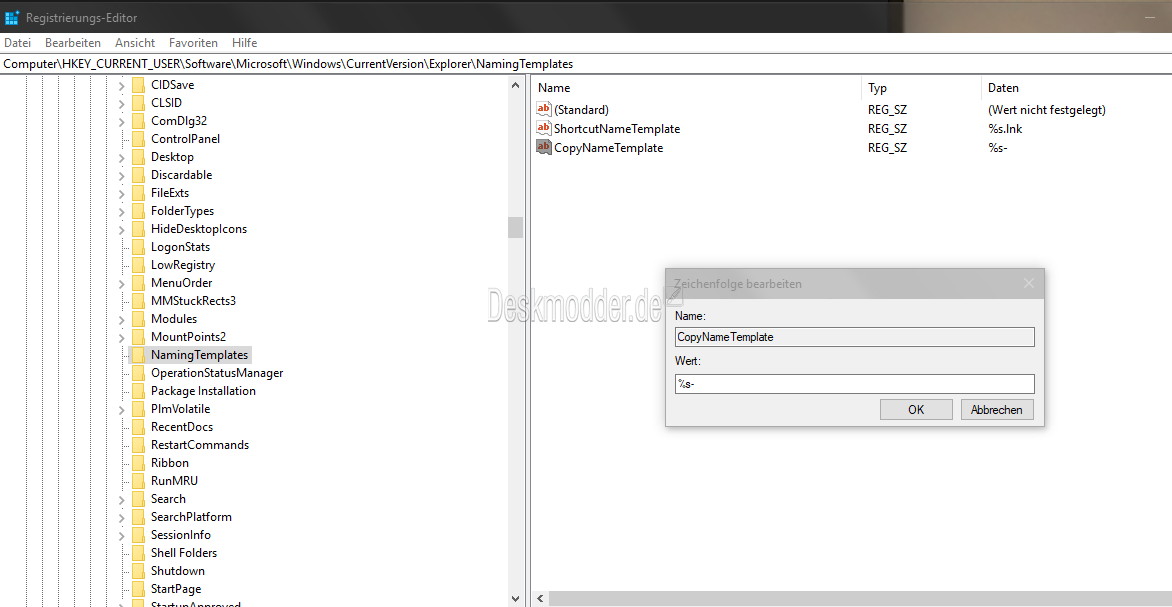Screen dimensions: 1172x607
Task: Expand the MenuOrder key
Action: tap(121, 283)
